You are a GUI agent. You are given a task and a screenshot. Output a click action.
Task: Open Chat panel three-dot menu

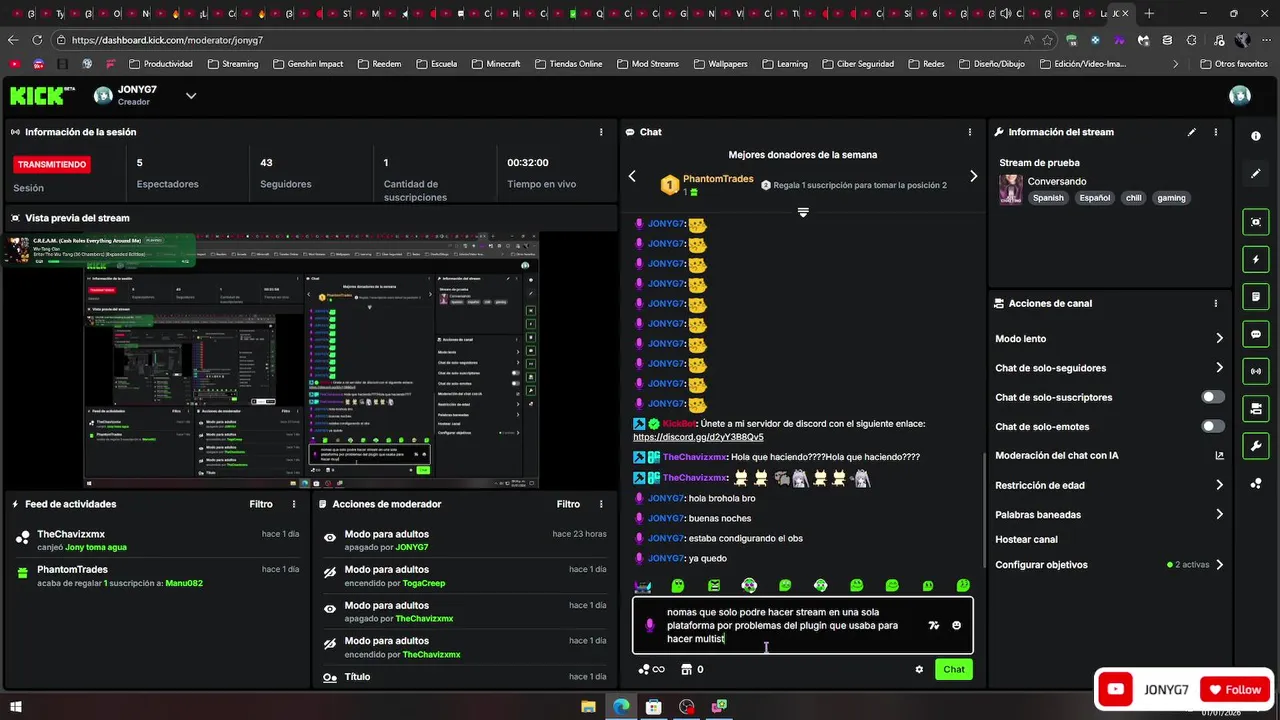click(x=969, y=132)
